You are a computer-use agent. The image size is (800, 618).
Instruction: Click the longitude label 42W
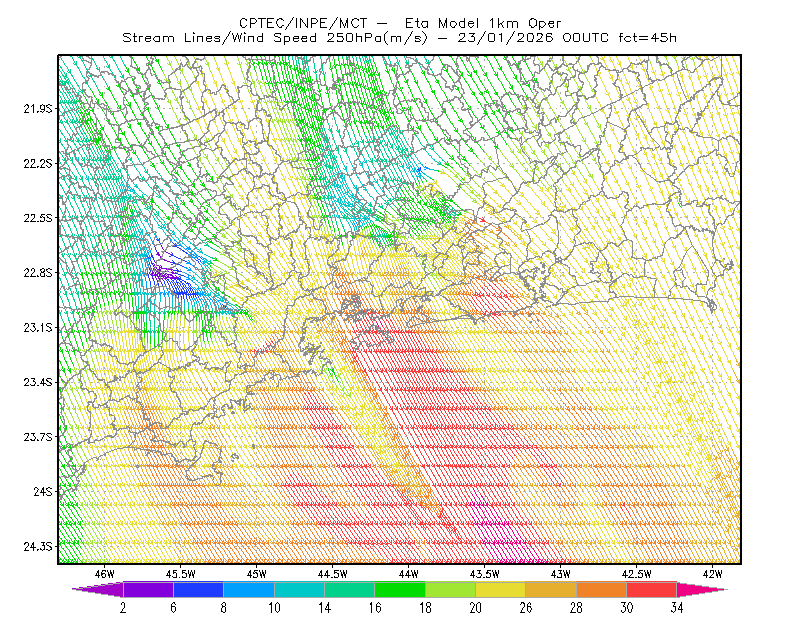pos(712,574)
